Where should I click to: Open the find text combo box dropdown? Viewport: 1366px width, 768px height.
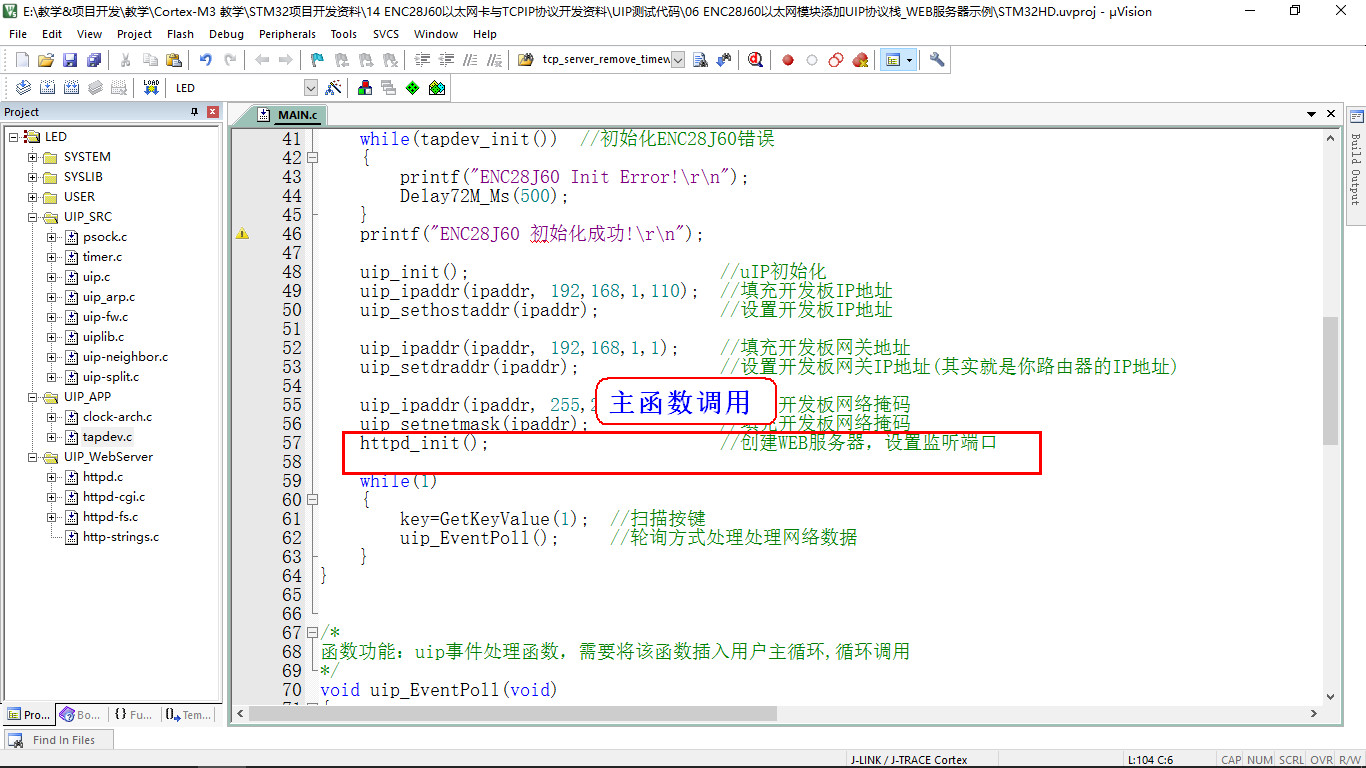coord(678,60)
